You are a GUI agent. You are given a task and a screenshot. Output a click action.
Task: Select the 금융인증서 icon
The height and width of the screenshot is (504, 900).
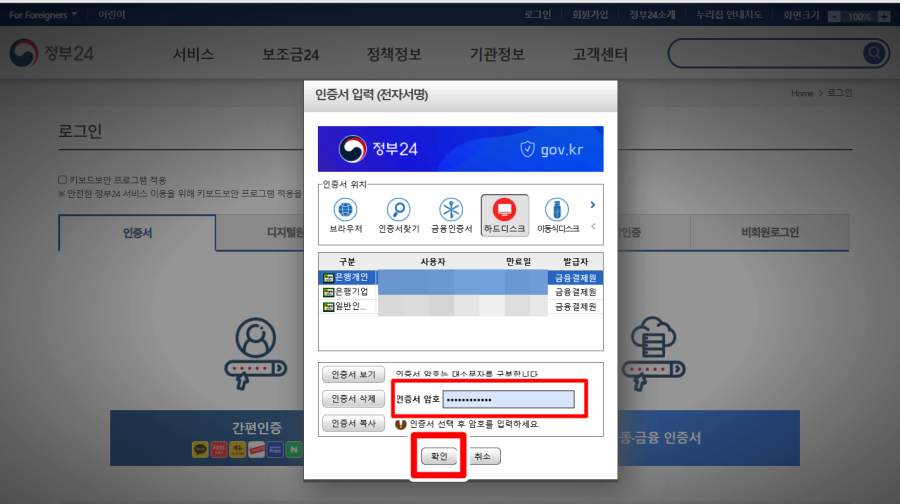coord(451,215)
